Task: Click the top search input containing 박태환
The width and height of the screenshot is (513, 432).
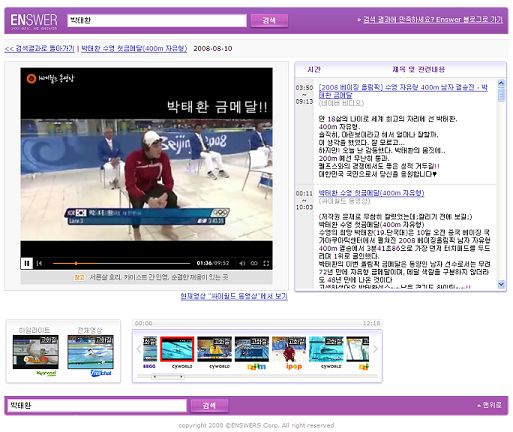Action: click(157, 21)
